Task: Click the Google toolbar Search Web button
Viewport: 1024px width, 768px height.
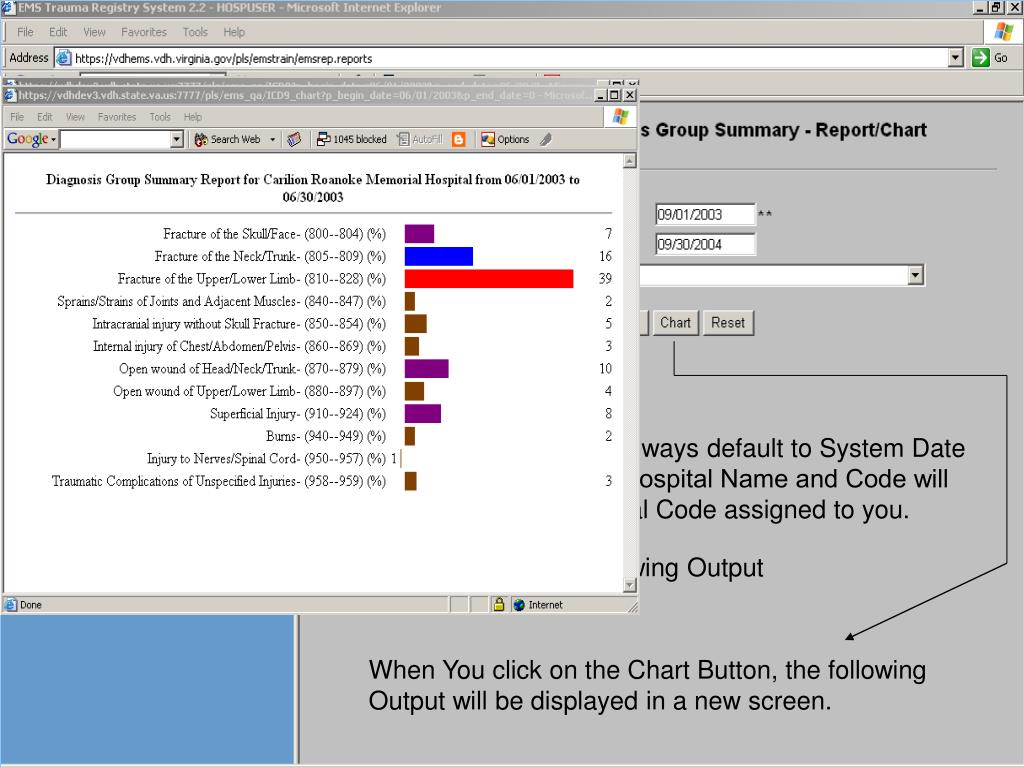Action: [227, 140]
